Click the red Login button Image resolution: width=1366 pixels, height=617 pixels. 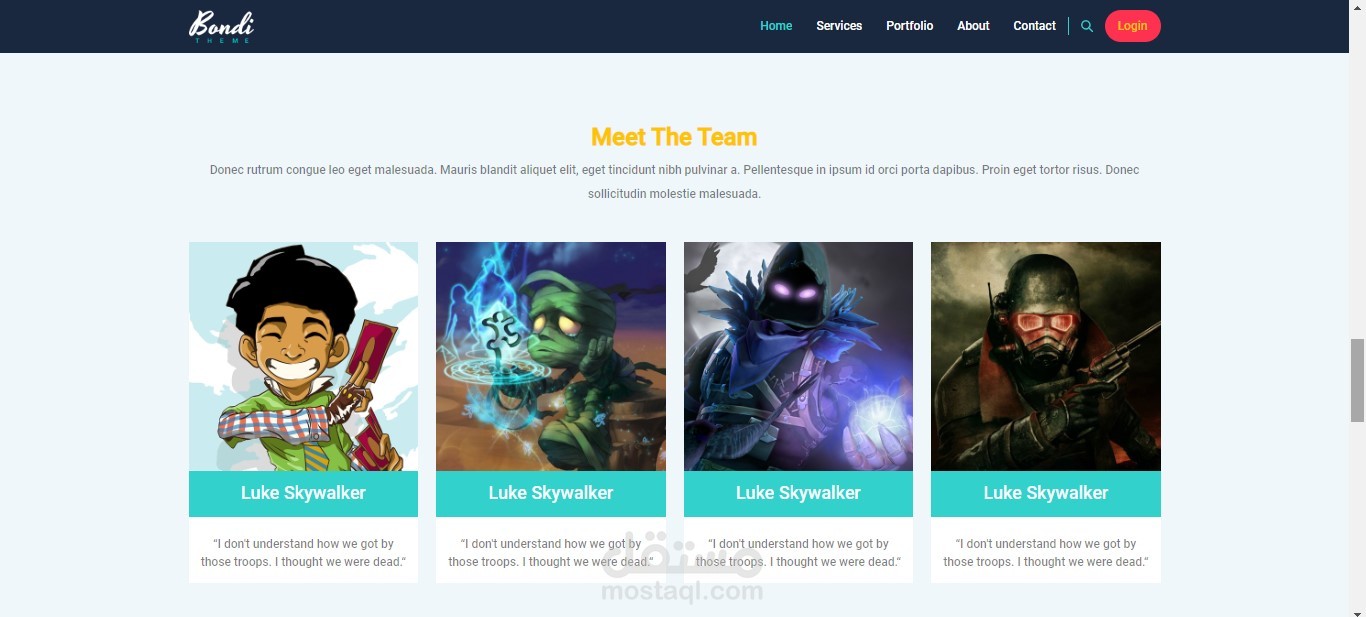point(1132,26)
